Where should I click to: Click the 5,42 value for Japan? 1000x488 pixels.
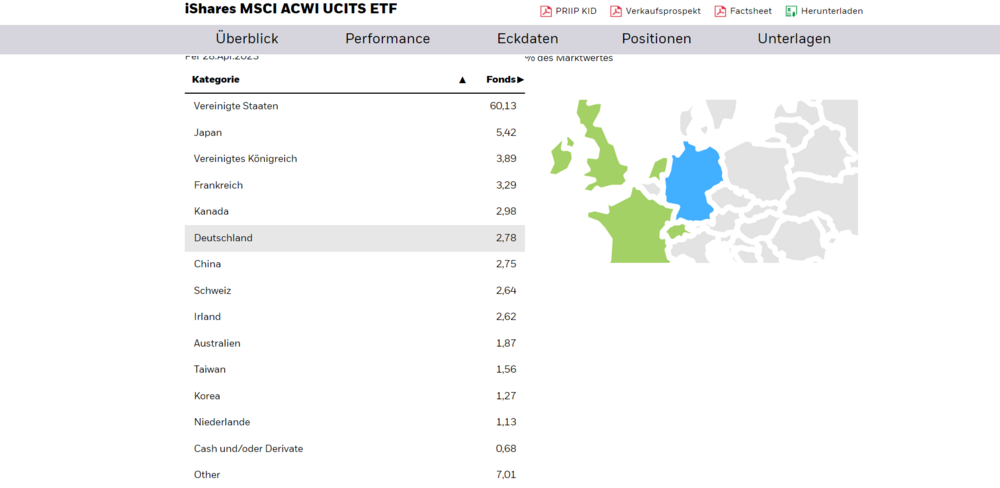(x=506, y=133)
